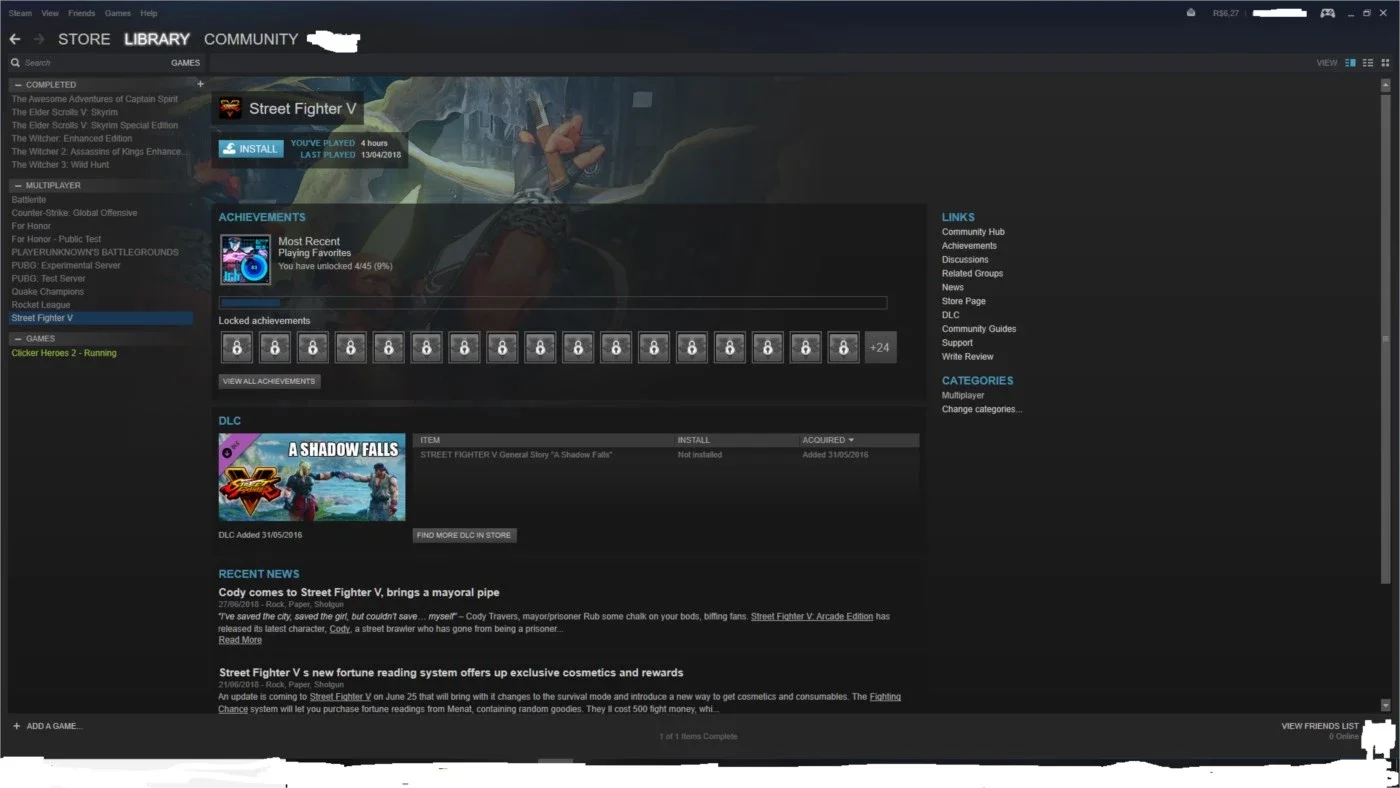
Task: Open the Community Hub link
Action: click(x=973, y=232)
